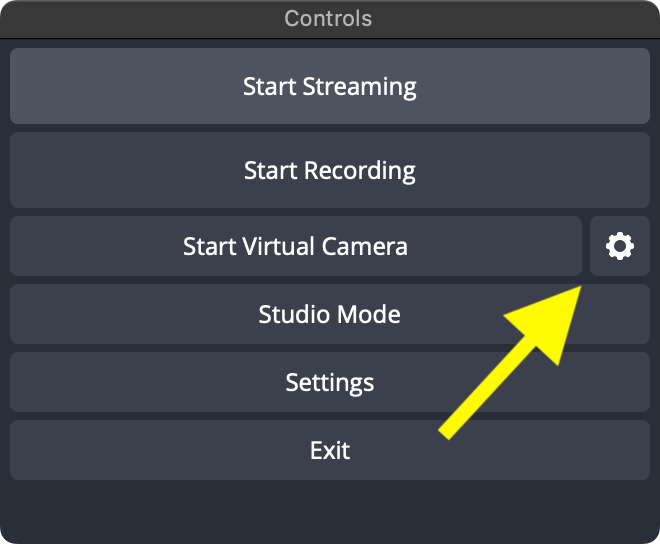This screenshot has width=660, height=544.
Task: Choose Settings from the Controls panel
Action: click(x=330, y=382)
